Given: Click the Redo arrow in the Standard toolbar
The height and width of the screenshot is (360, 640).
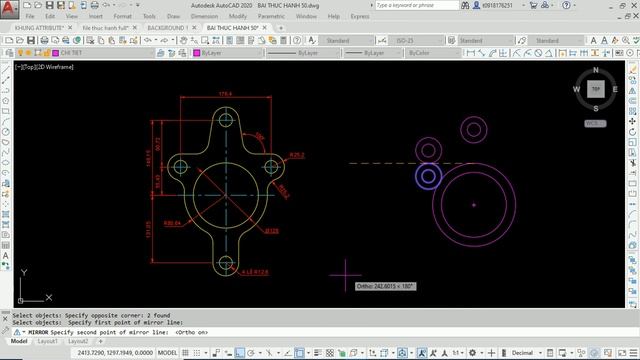Looking at the screenshot, I should [x=164, y=40].
